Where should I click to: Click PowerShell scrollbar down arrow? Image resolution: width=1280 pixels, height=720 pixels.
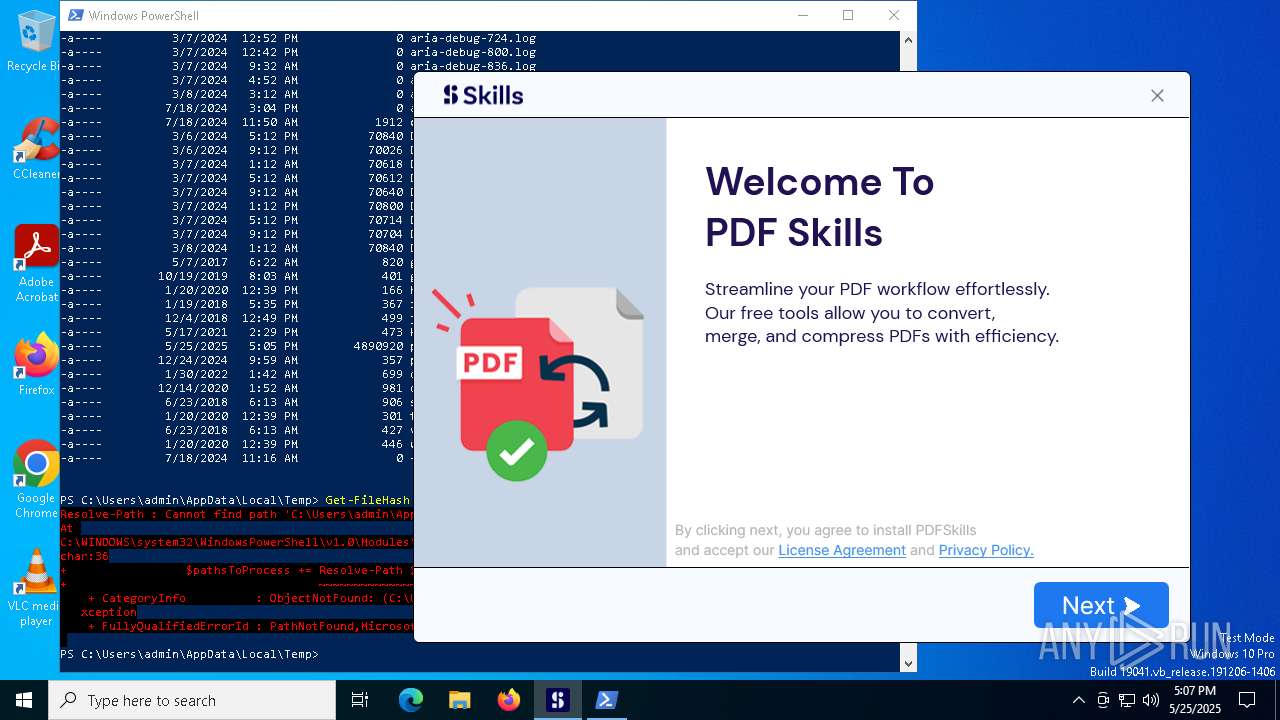(908, 663)
